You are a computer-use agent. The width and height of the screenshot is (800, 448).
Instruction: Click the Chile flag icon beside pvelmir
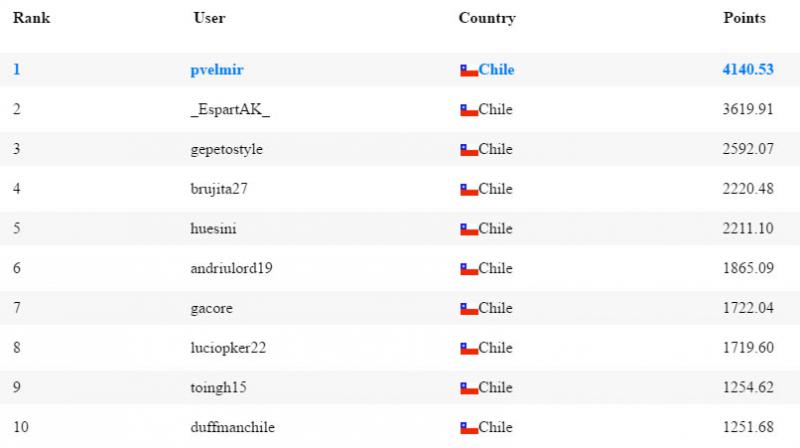point(469,70)
